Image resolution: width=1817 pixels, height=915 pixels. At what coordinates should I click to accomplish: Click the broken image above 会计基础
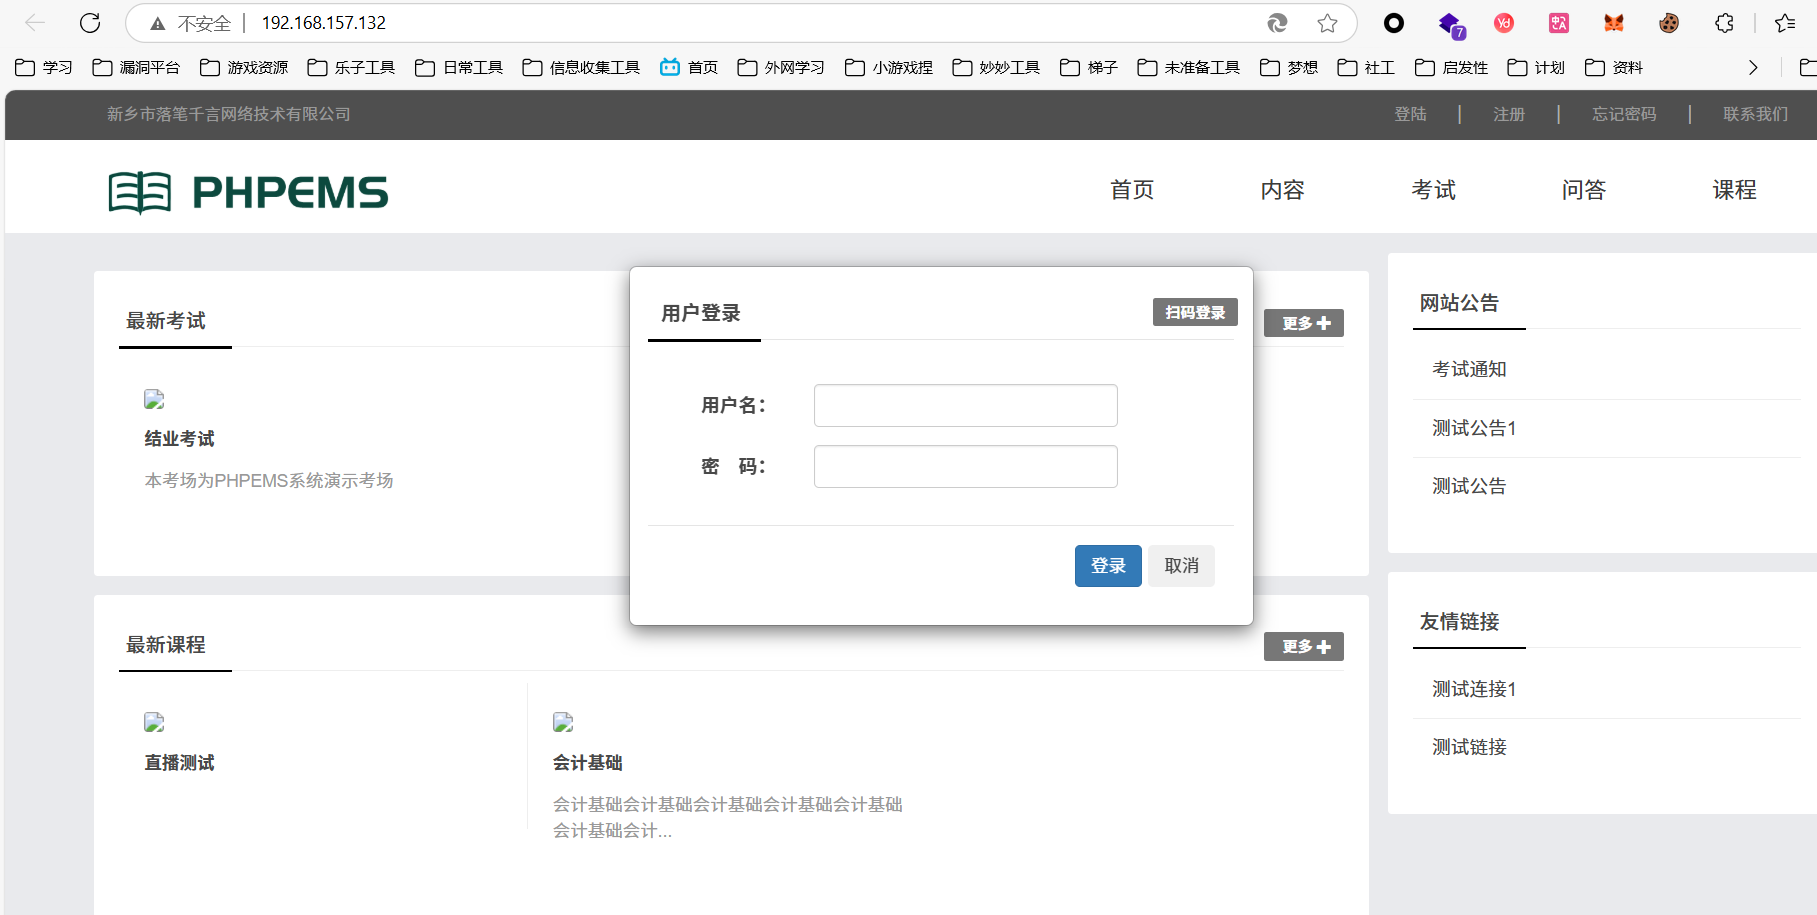pos(563,722)
